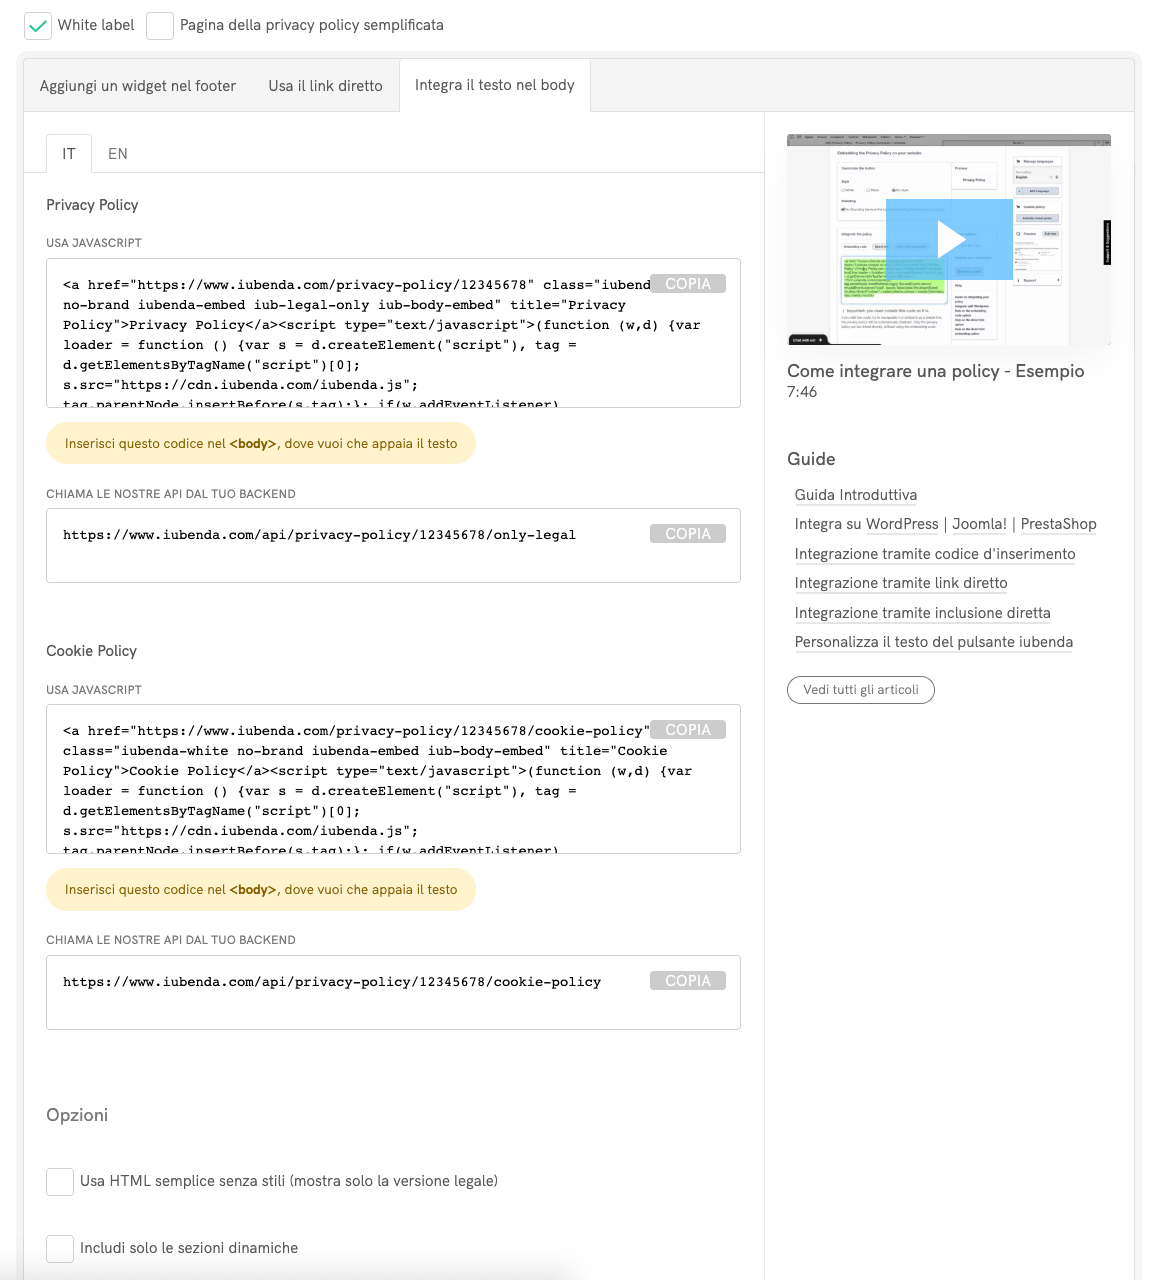
Task: Click Vedi tutti gli articoli button
Action: pos(860,690)
